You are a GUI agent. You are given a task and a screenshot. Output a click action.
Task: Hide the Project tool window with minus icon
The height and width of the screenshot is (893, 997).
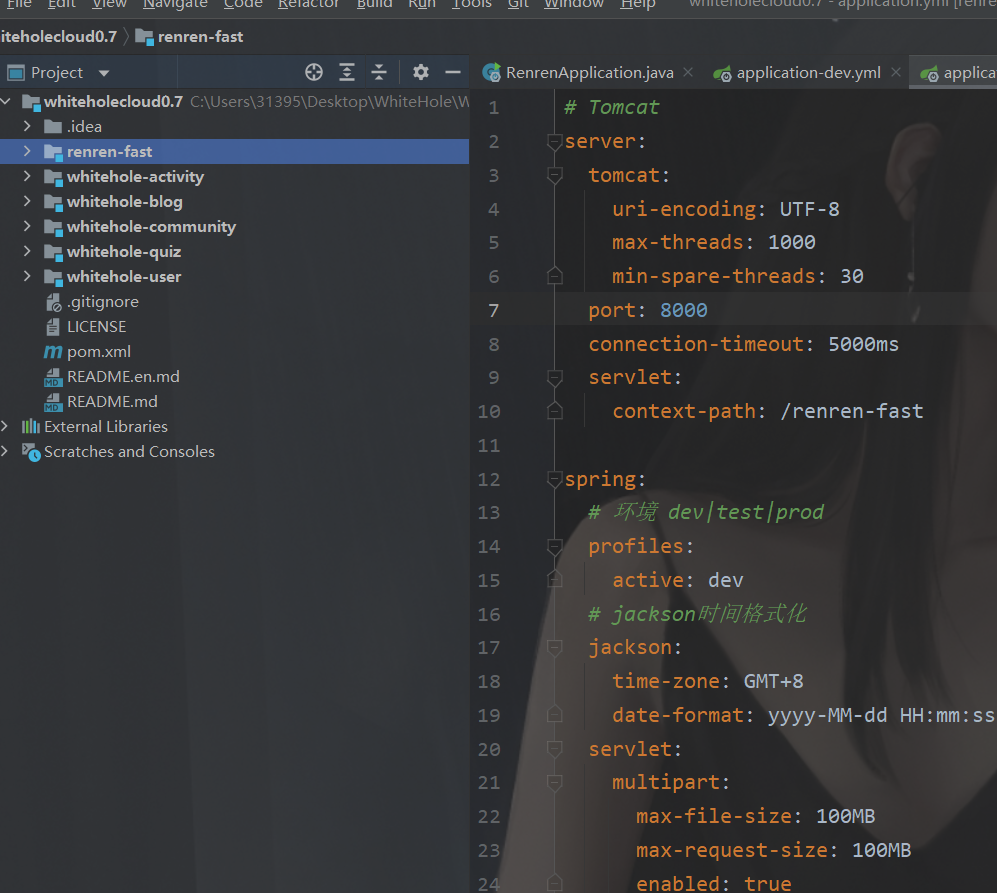(x=453, y=73)
